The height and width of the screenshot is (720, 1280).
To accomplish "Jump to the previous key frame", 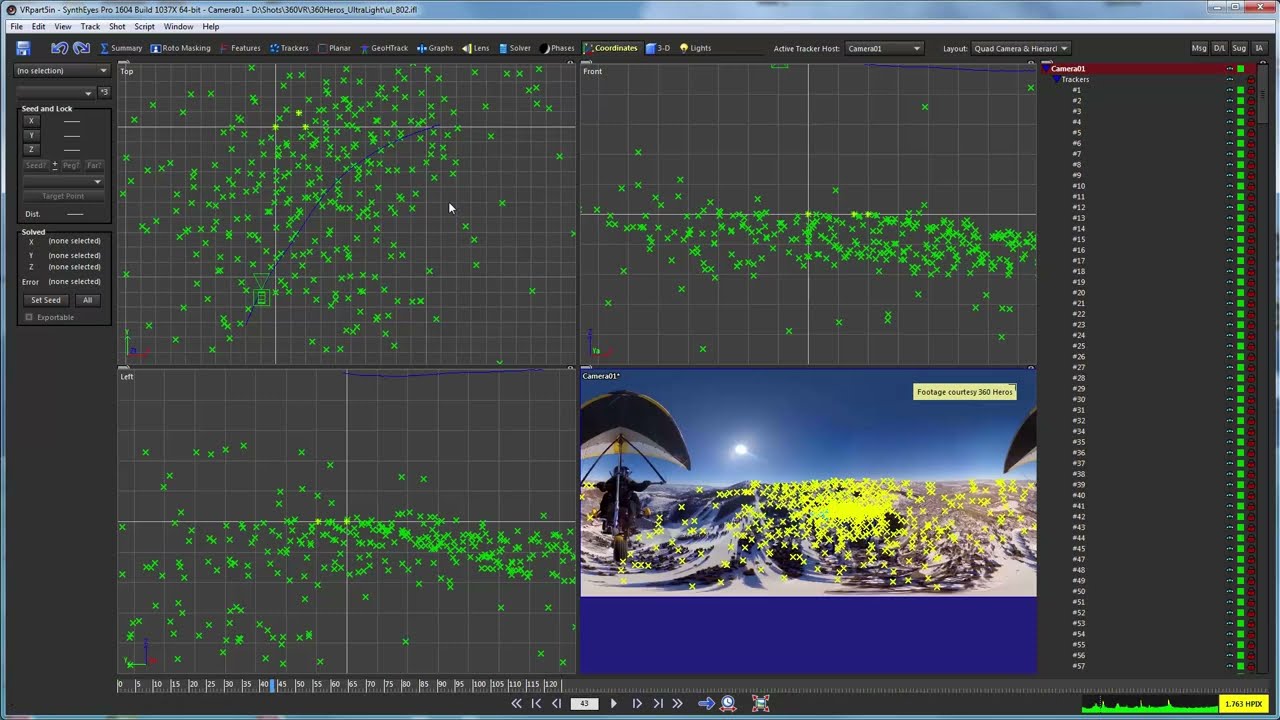I will 536,704.
